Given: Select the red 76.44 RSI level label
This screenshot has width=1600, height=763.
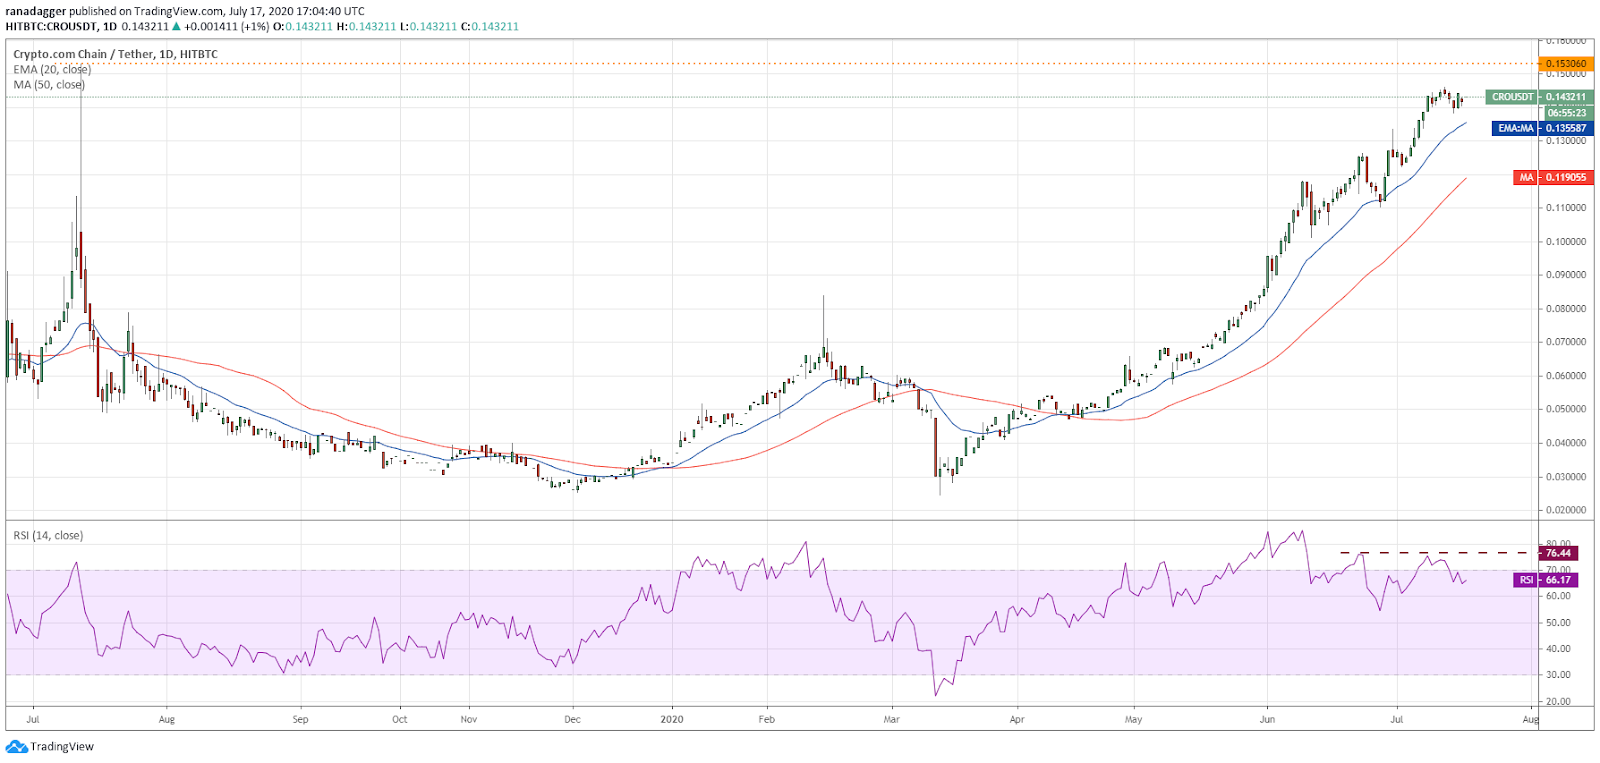Looking at the screenshot, I should [x=1559, y=553].
